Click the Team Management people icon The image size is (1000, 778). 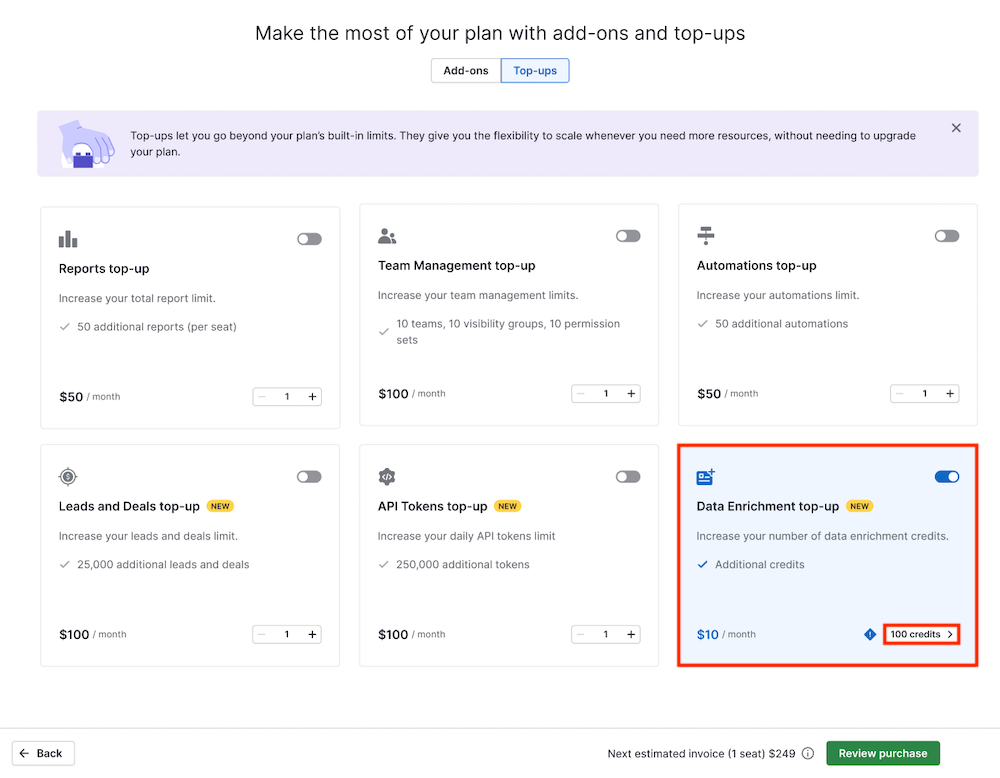pyautogui.click(x=387, y=236)
